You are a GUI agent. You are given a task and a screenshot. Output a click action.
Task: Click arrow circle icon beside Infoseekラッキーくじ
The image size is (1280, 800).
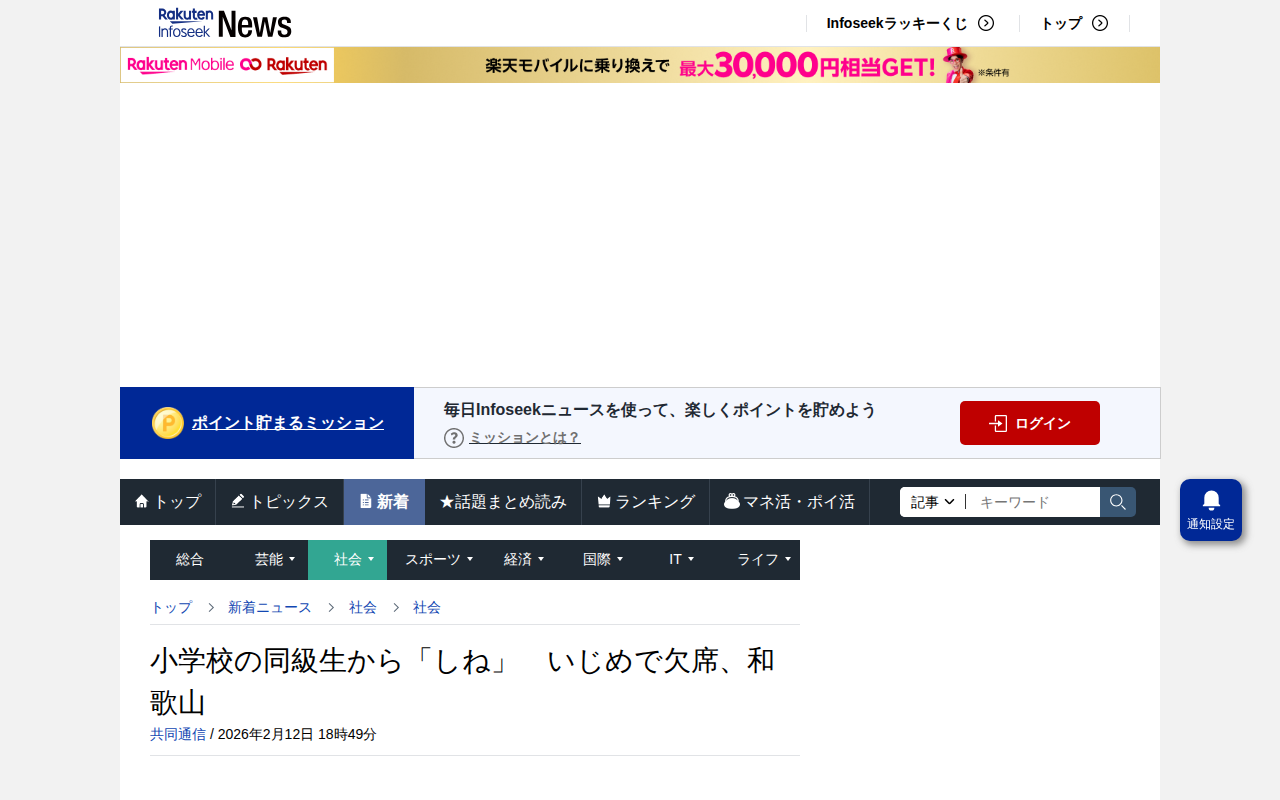(986, 23)
